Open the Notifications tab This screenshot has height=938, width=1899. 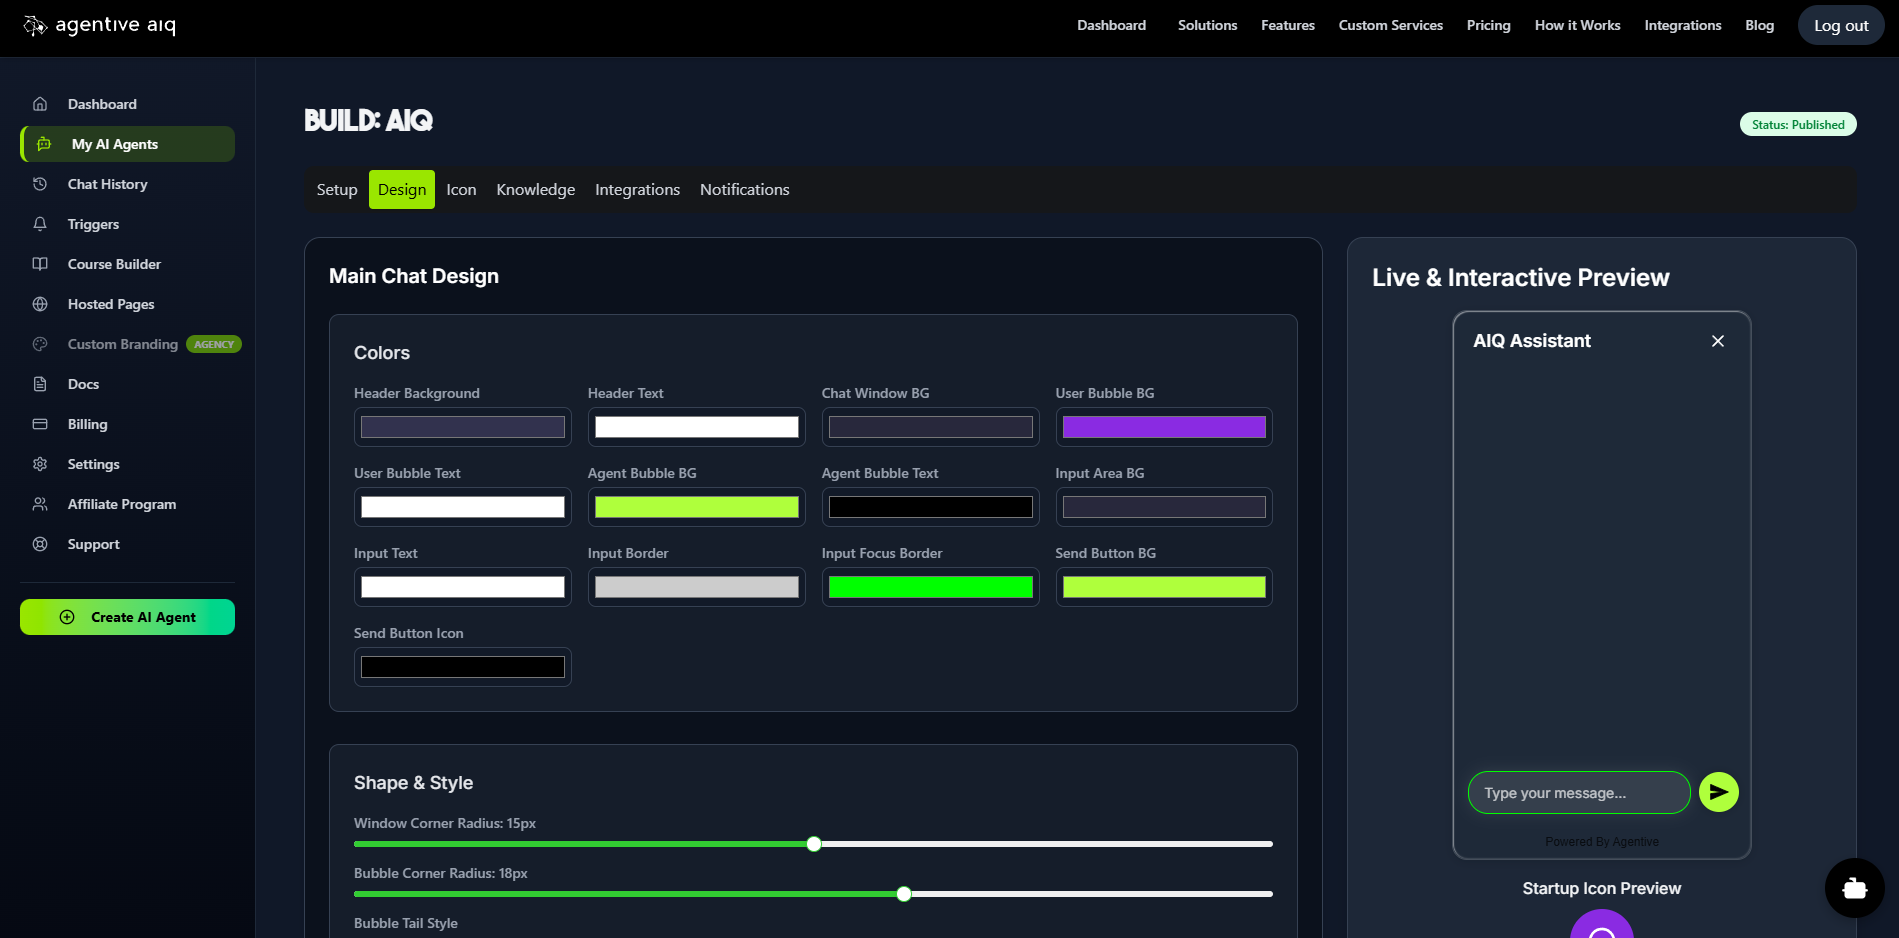[x=744, y=189]
